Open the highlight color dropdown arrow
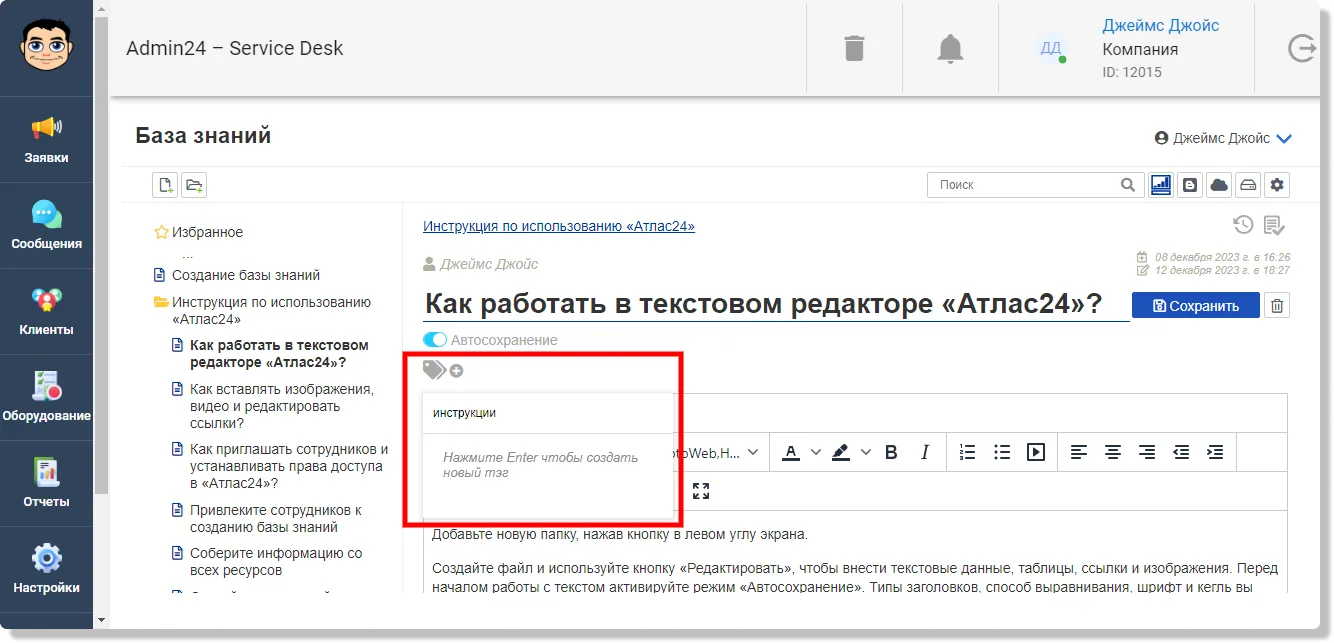Viewport: 1334px width, 643px height. click(x=866, y=453)
